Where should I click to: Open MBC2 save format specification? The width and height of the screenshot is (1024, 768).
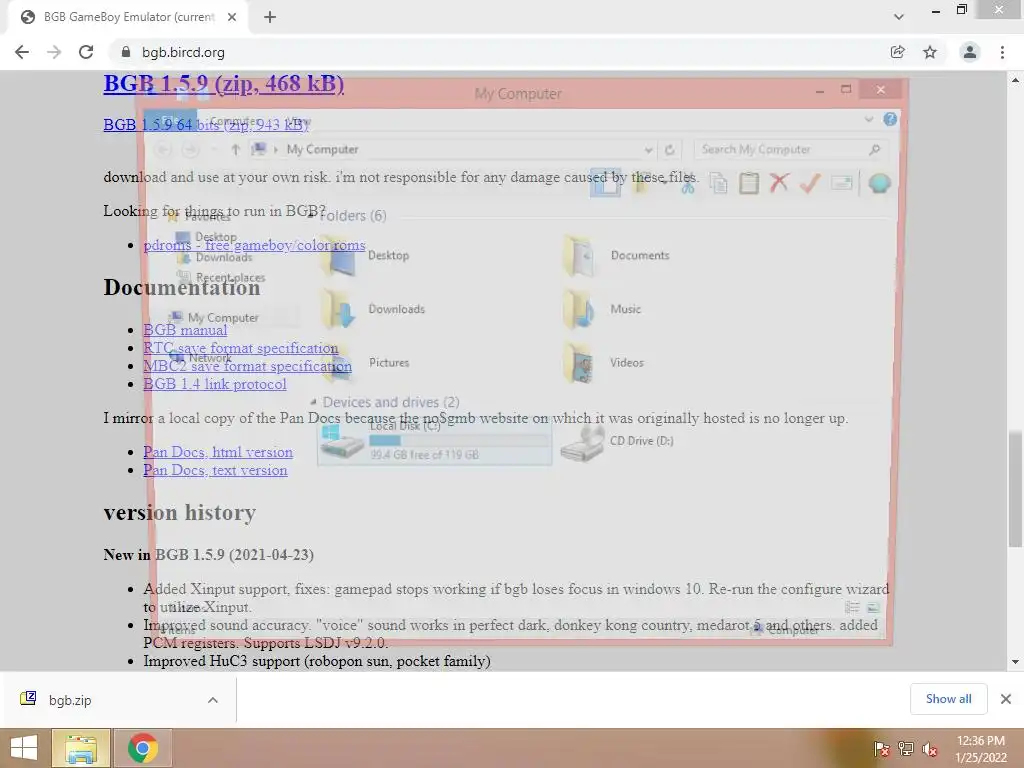click(248, 366)
